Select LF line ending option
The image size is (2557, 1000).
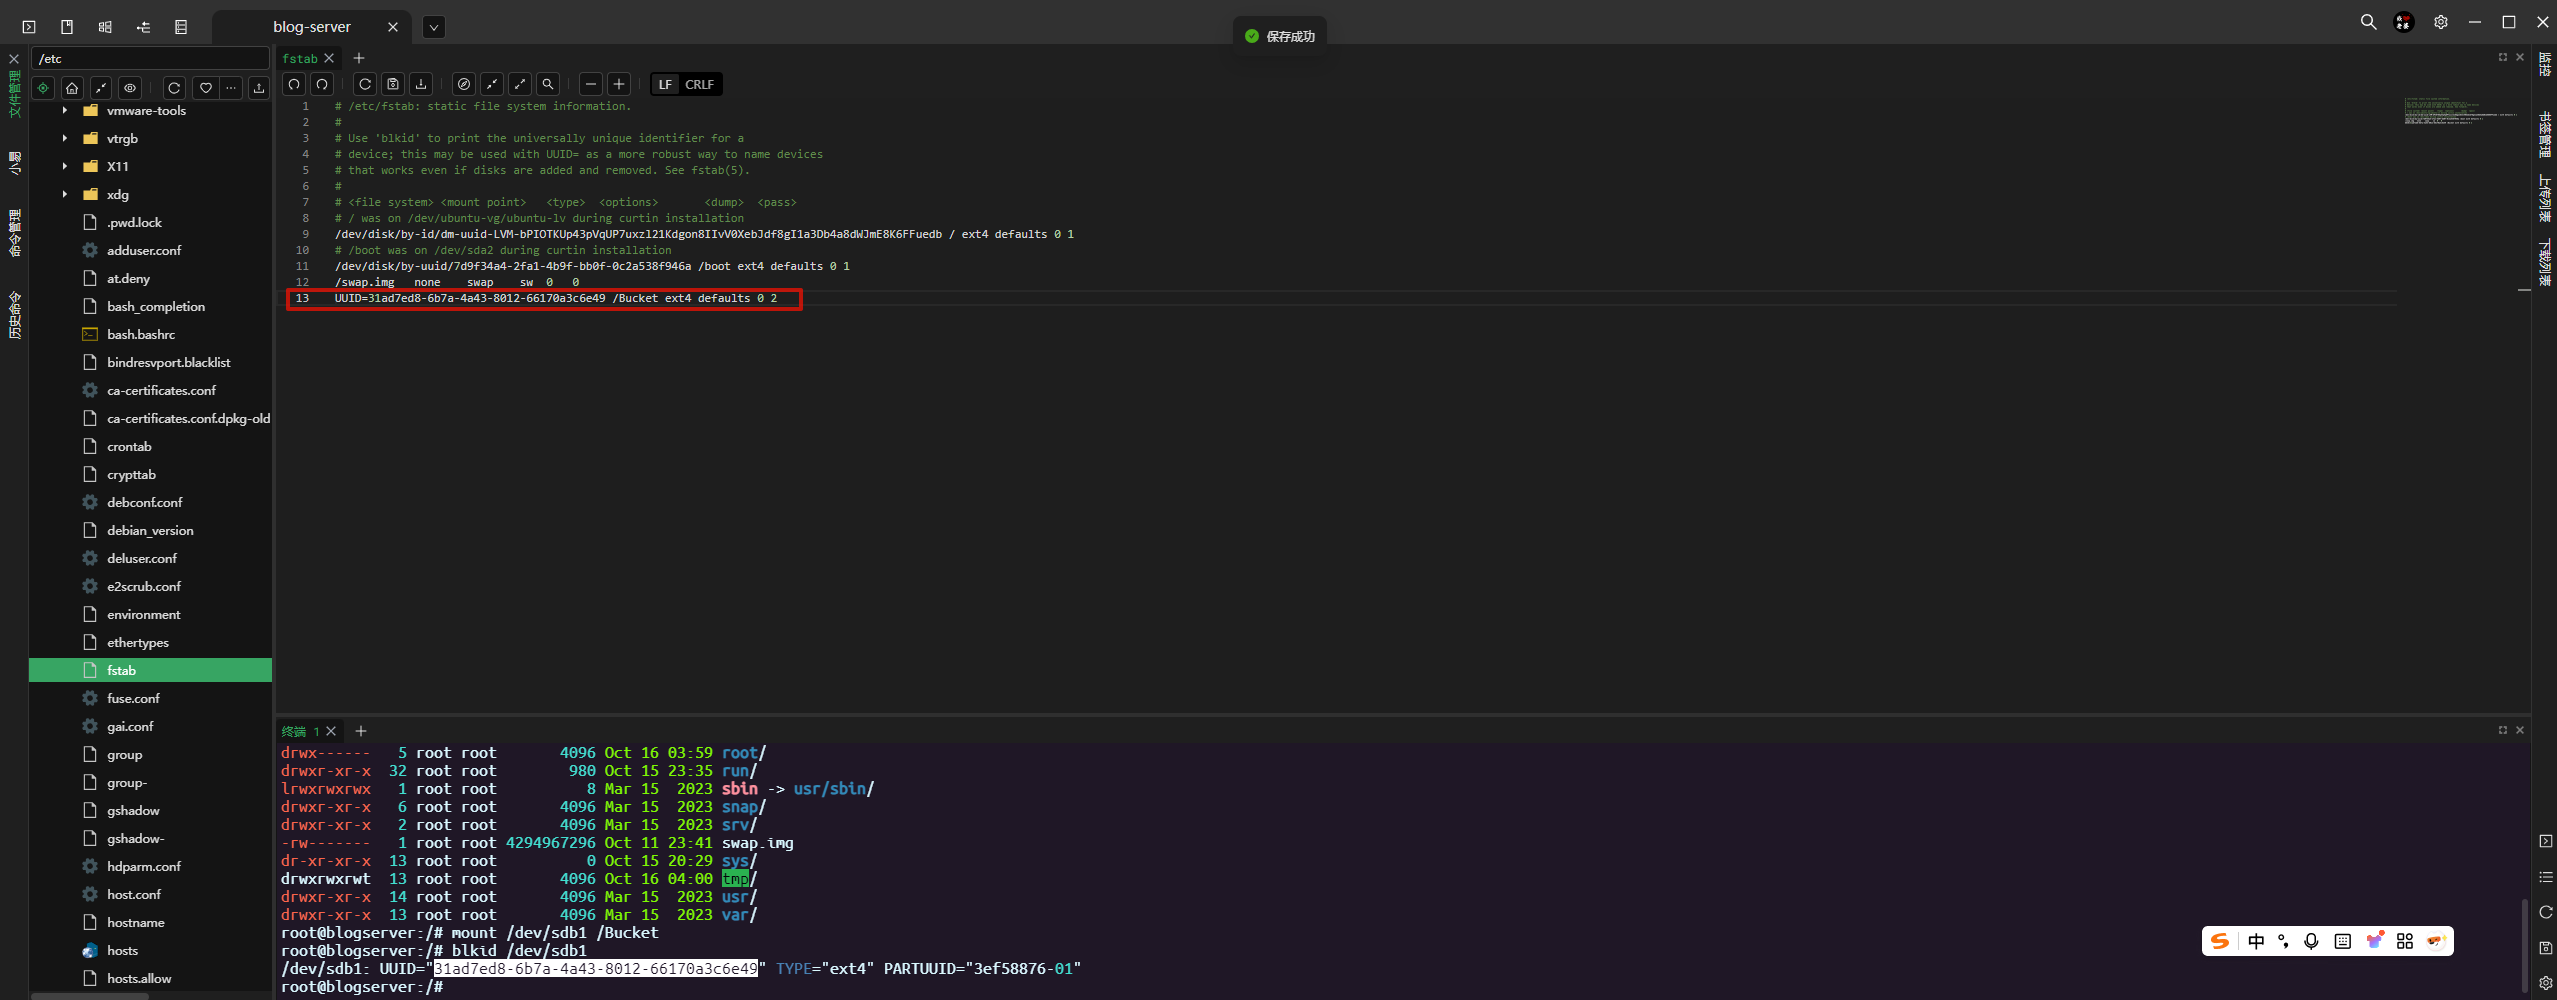665,84
